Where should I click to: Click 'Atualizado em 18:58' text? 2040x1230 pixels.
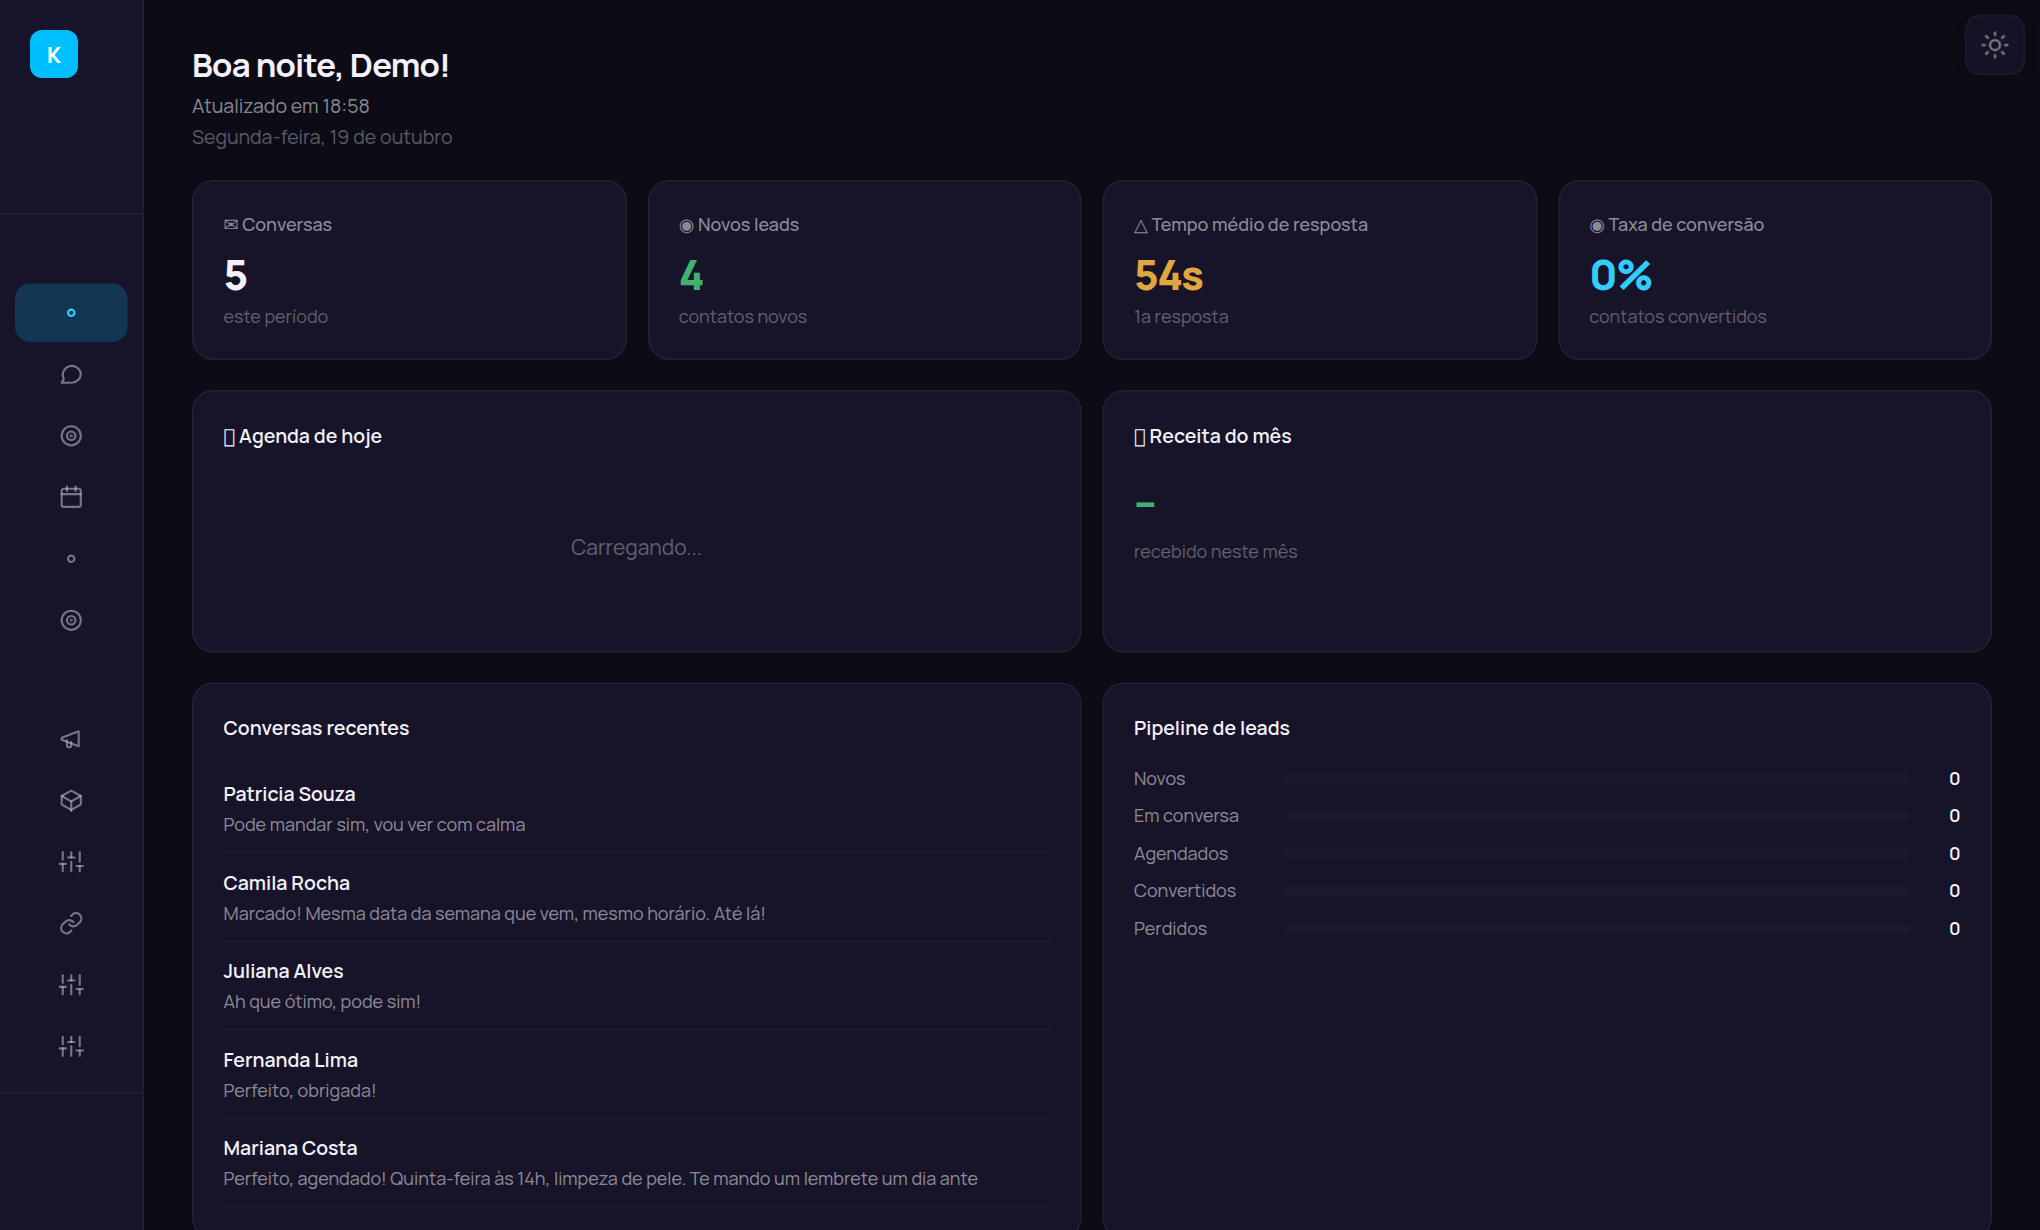click(281, 106)
